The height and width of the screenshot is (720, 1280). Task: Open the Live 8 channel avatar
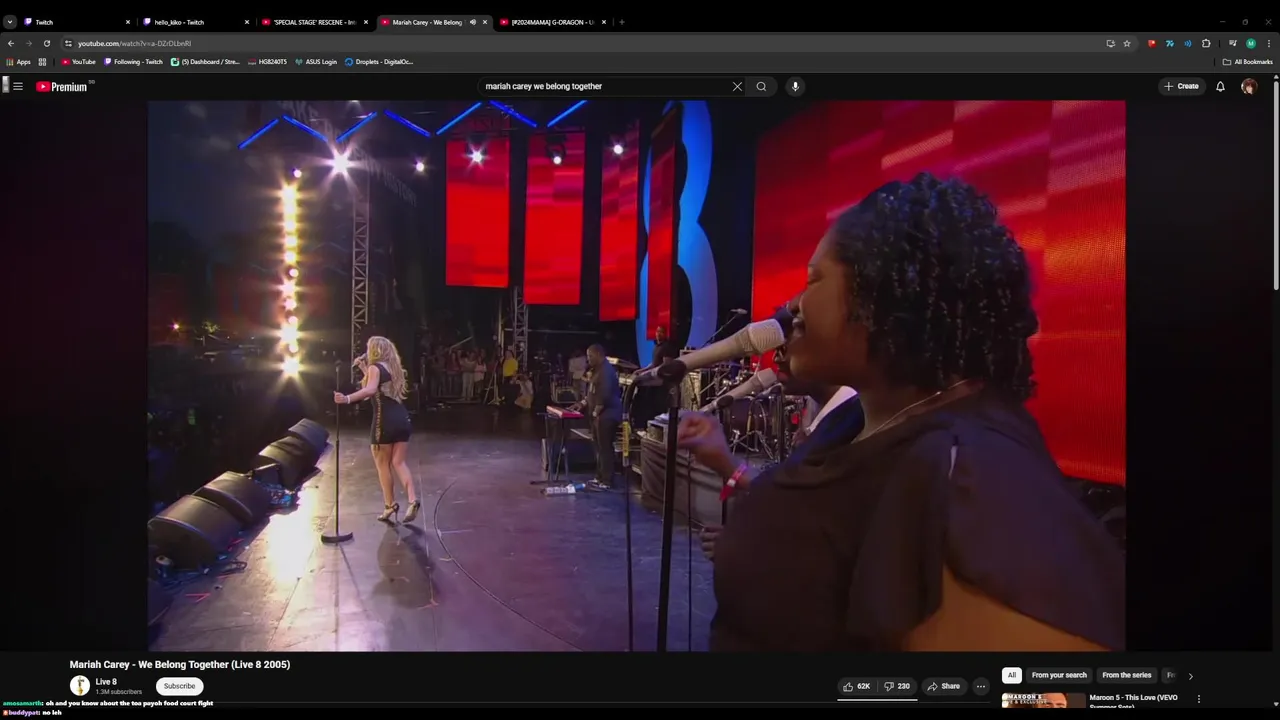tap(80, 686)
